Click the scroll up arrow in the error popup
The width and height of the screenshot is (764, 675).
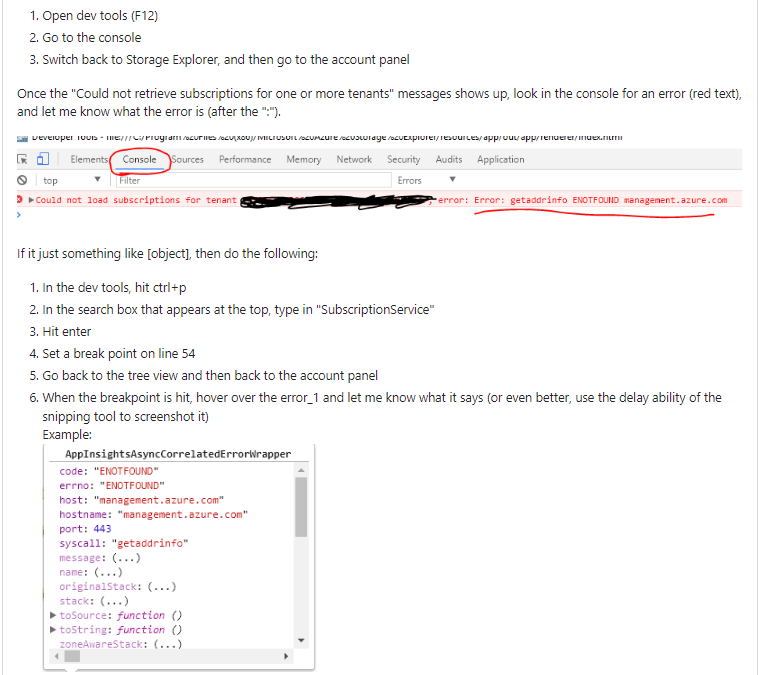301,470
